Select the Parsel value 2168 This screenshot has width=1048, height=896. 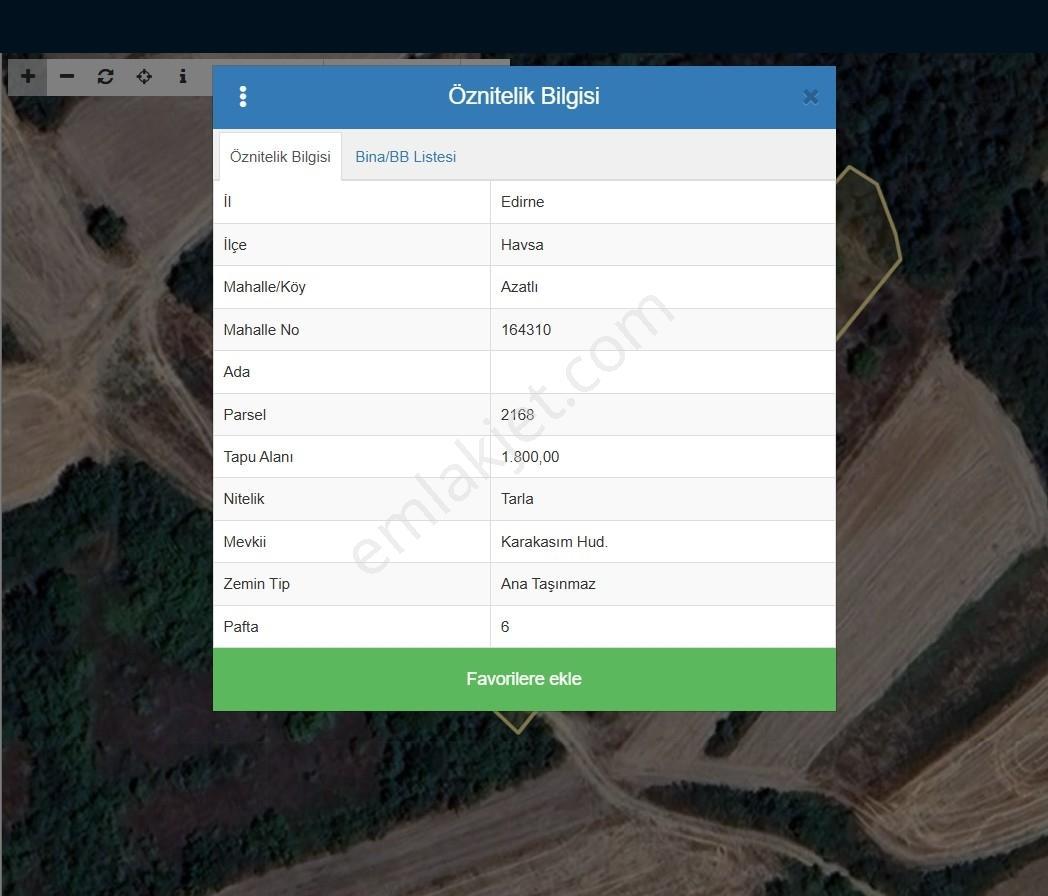517,414
